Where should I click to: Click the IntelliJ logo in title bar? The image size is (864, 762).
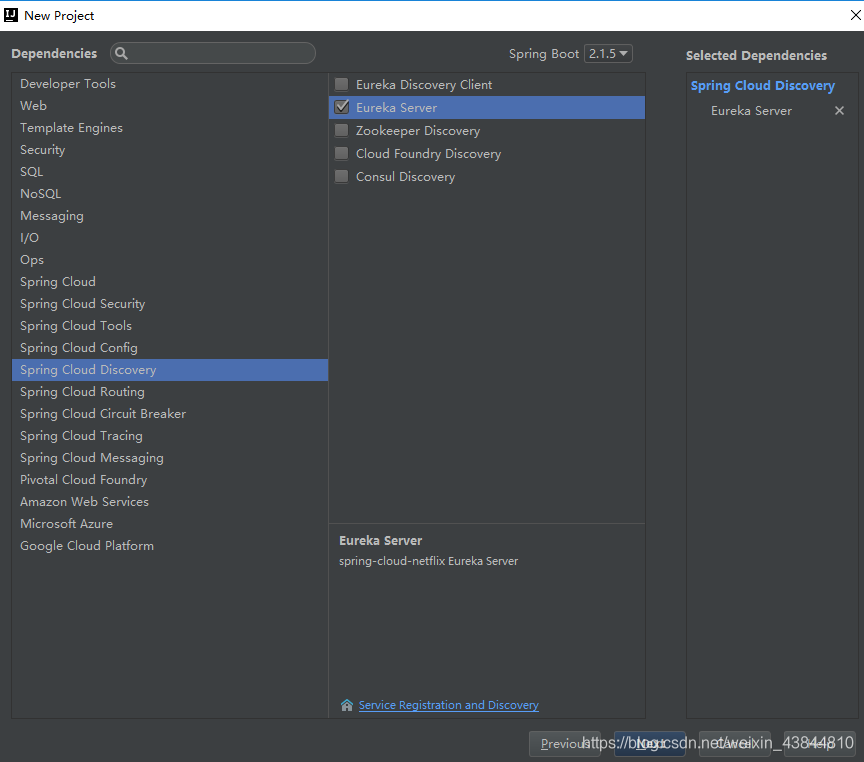[x=11, y=15]
